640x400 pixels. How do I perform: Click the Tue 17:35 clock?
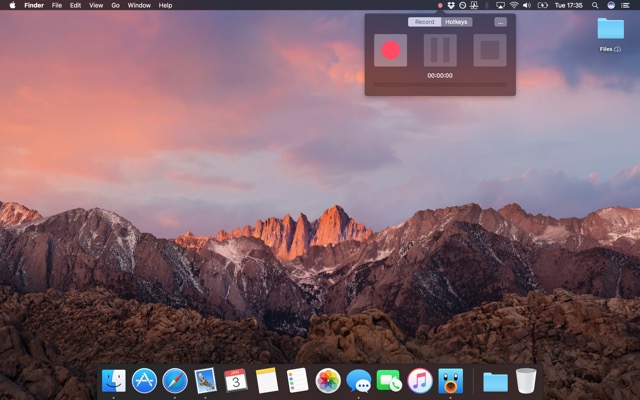569,5
